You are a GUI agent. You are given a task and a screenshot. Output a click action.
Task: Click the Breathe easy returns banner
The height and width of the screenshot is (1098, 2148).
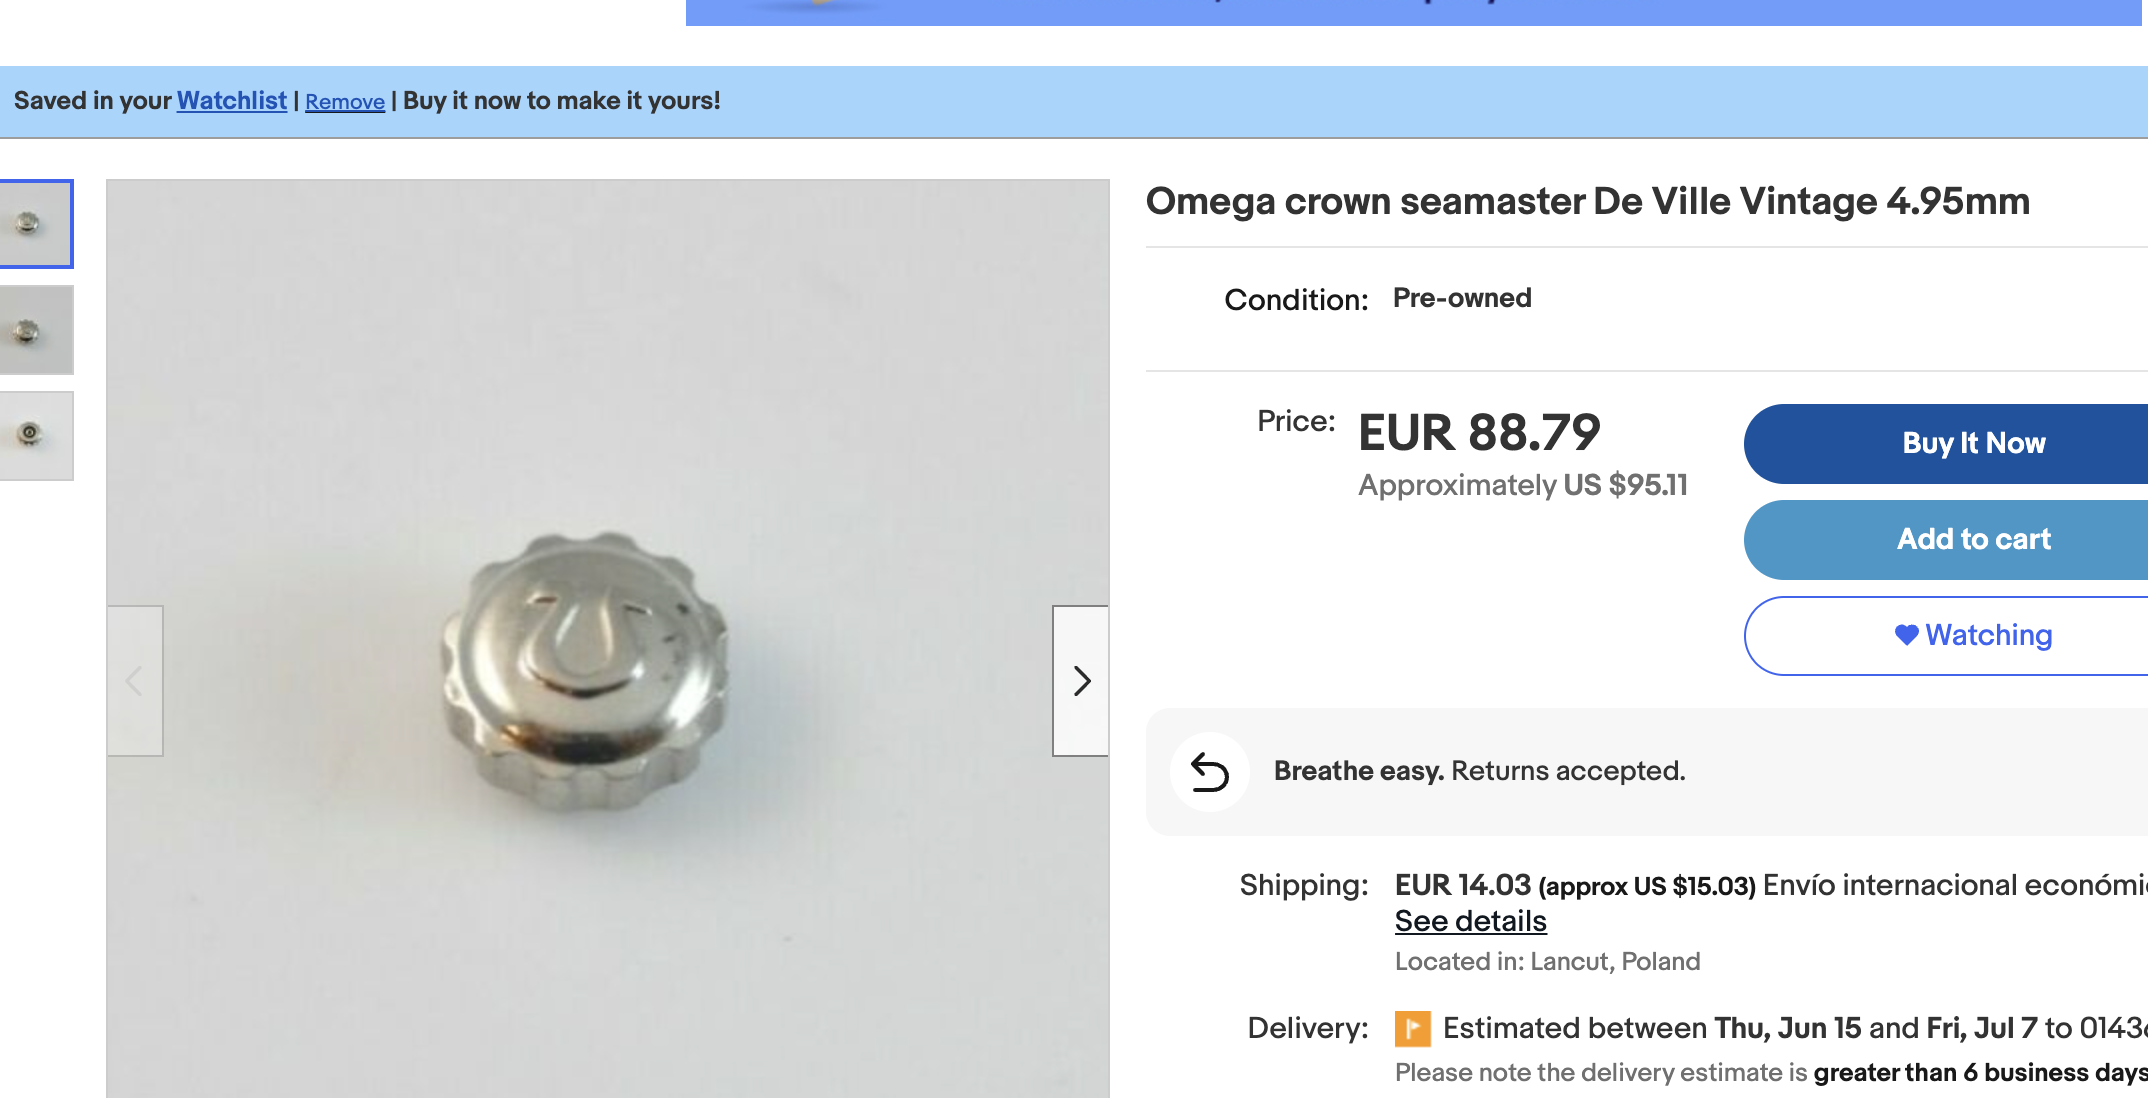pyautogui.click(x=1647, y=772)
